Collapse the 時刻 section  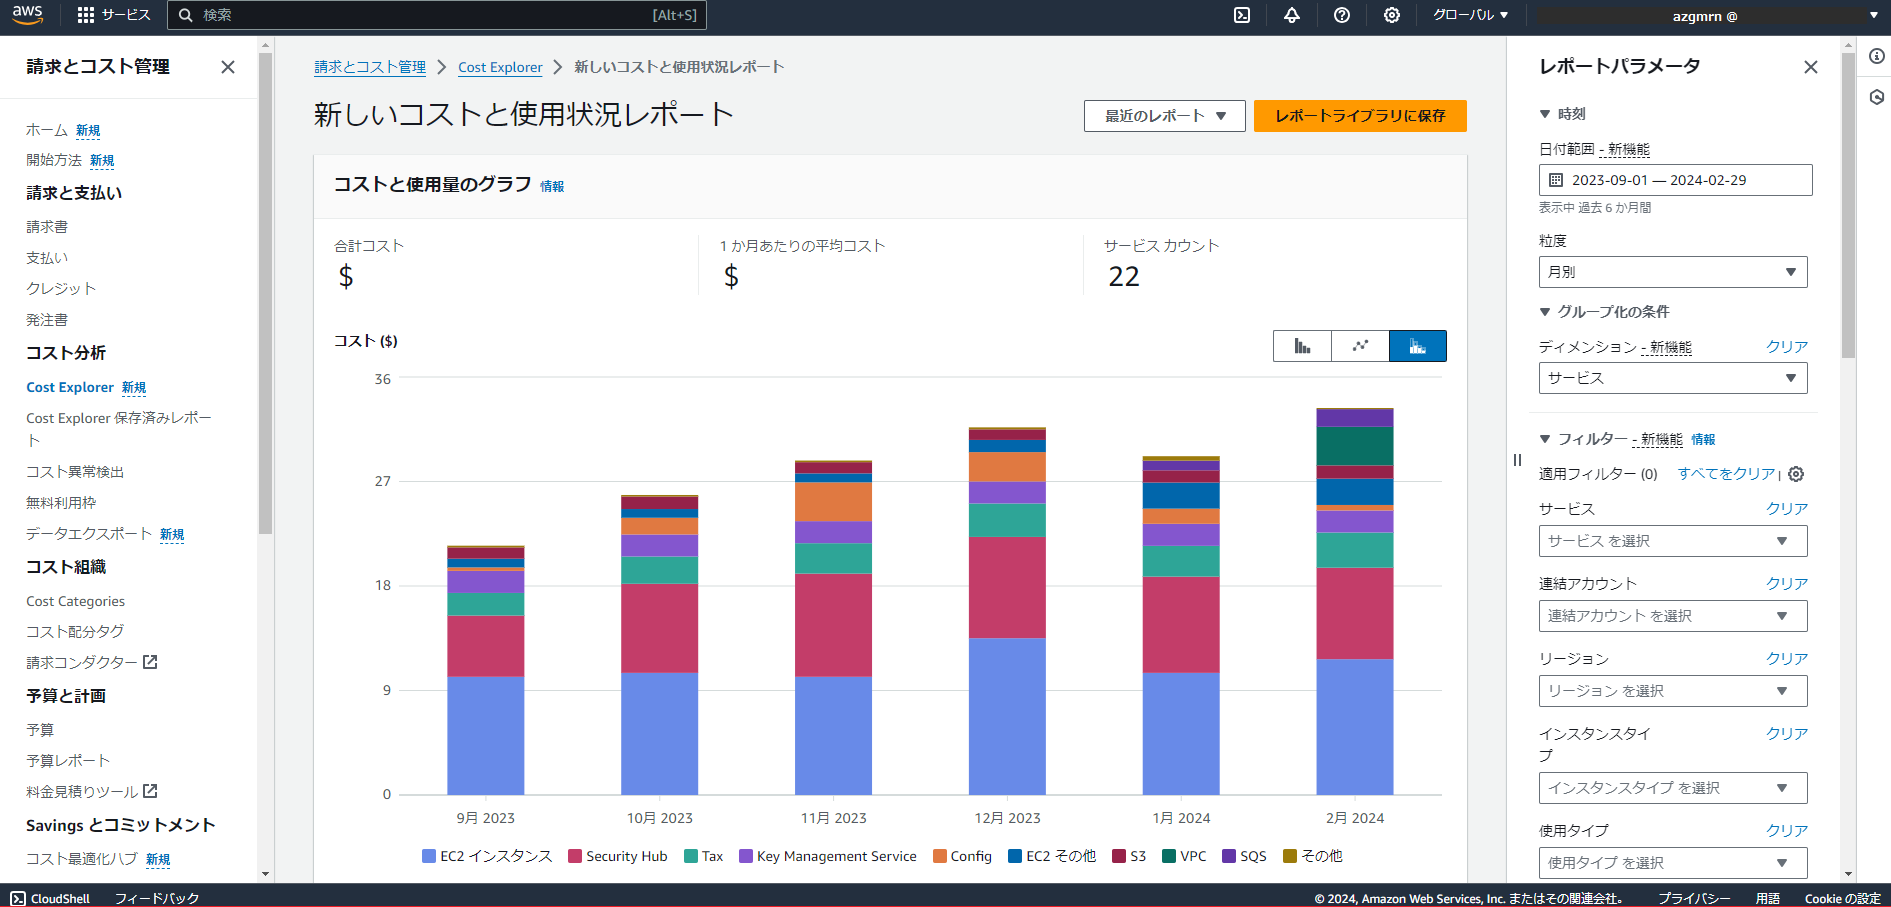point(1545,114)
